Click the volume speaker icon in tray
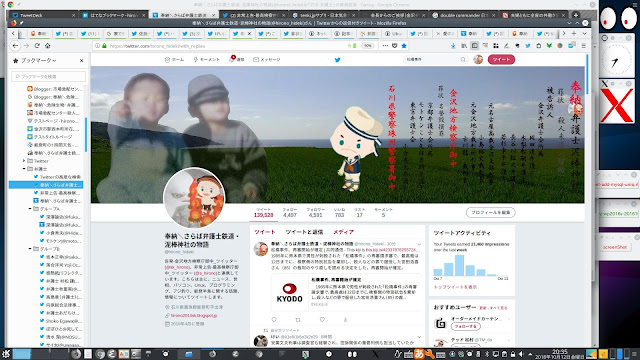 click(x=521, y=354)
